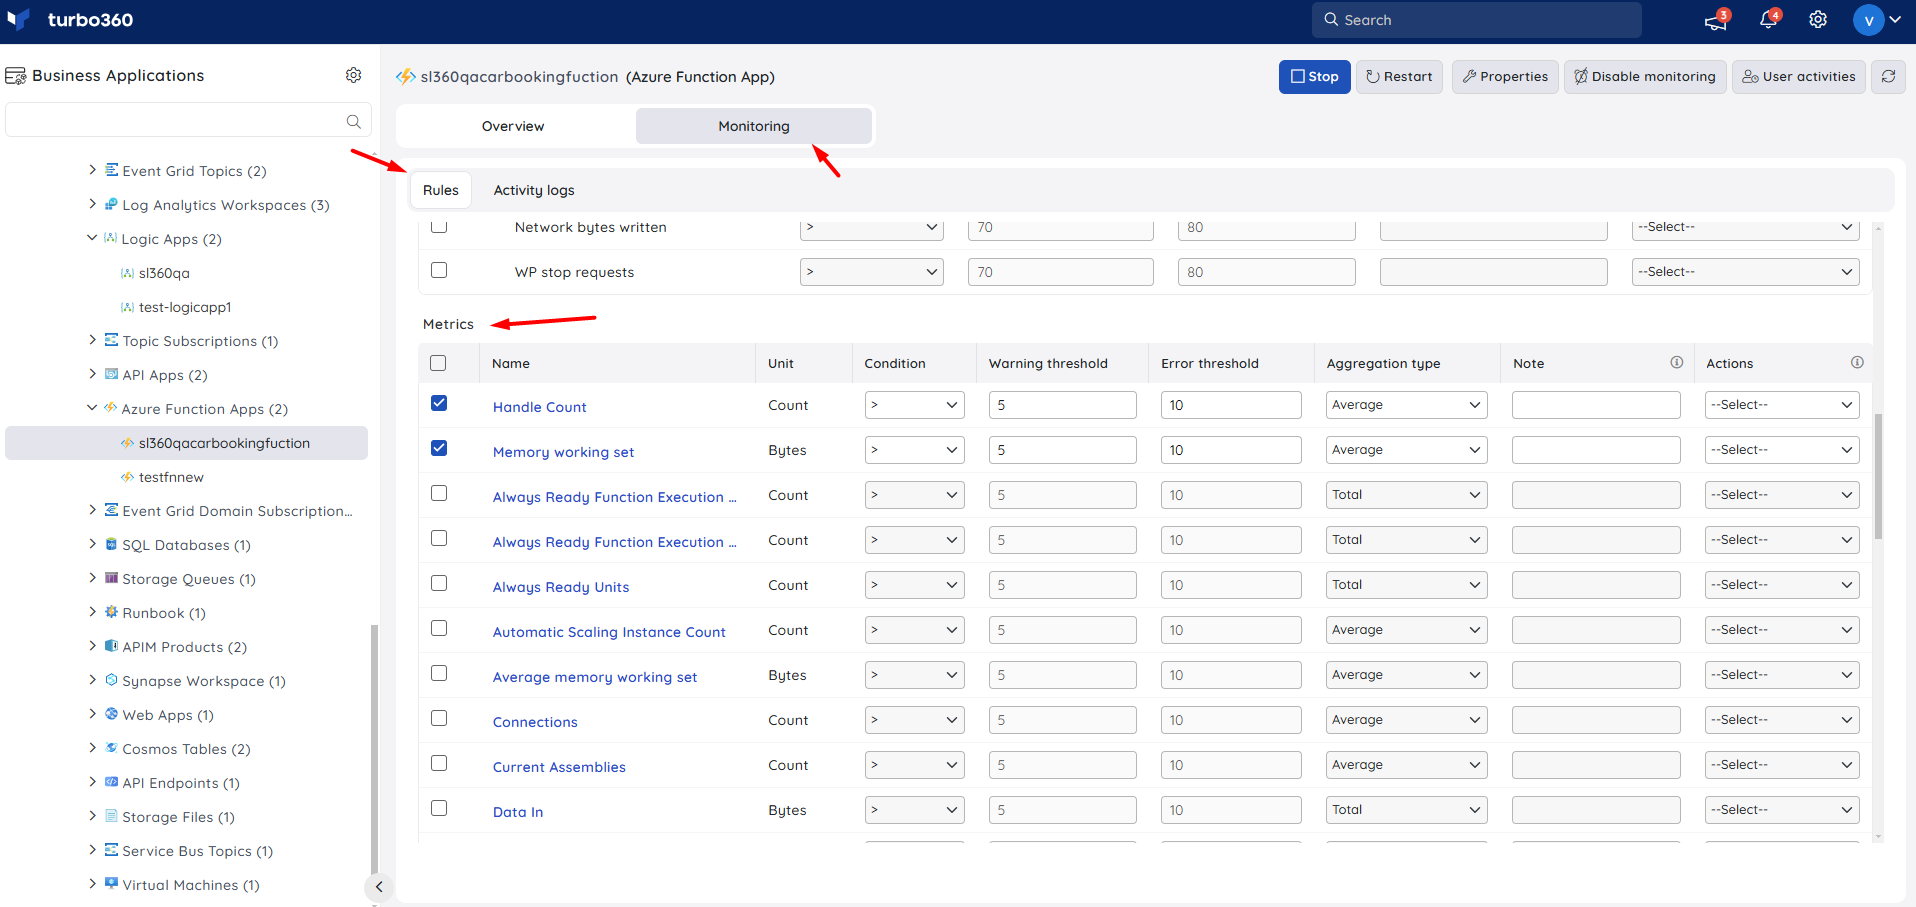1916x907 pixels.
Task: Open User activities button
Action: tap(1799, 77)
